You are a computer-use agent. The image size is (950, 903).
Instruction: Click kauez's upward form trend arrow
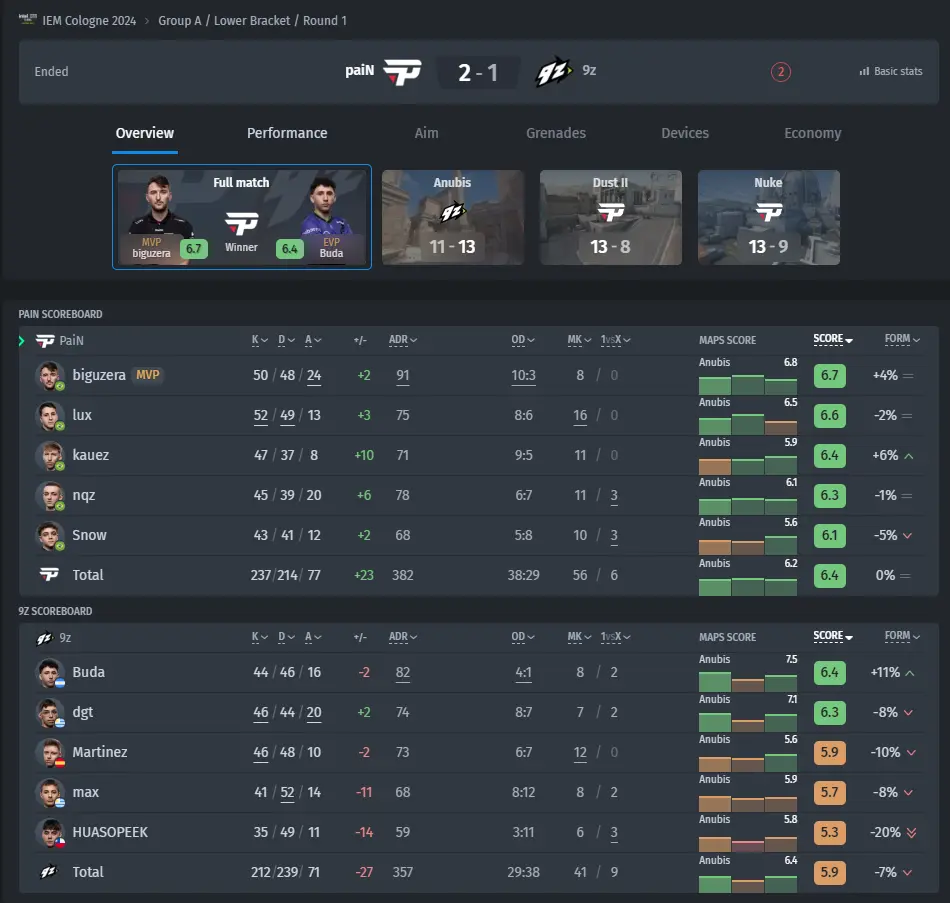pos(909,456)
